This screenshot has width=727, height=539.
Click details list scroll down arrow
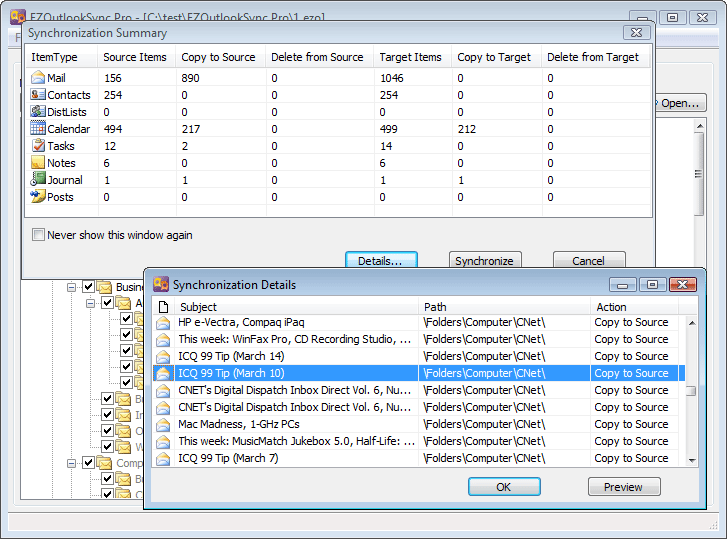pos(692,461)
